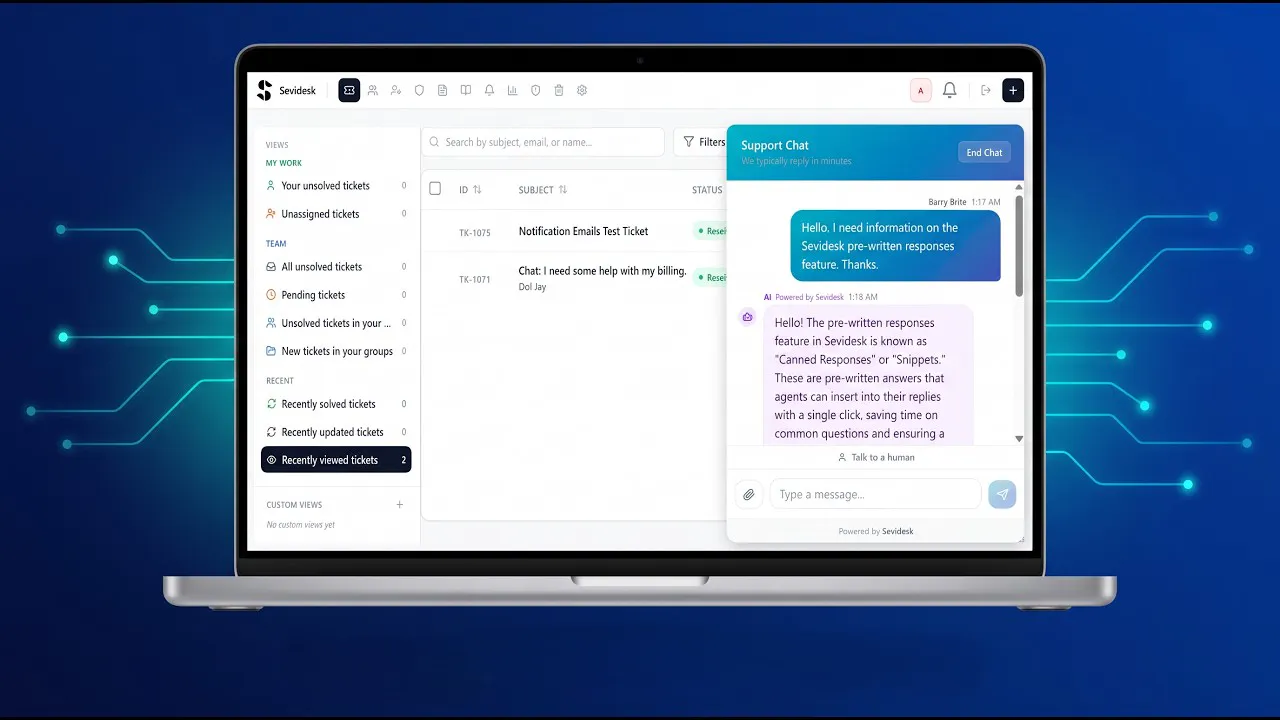1280x720 pixels.
Task: Open the document icon in top navigation
Action: point(442,90)
